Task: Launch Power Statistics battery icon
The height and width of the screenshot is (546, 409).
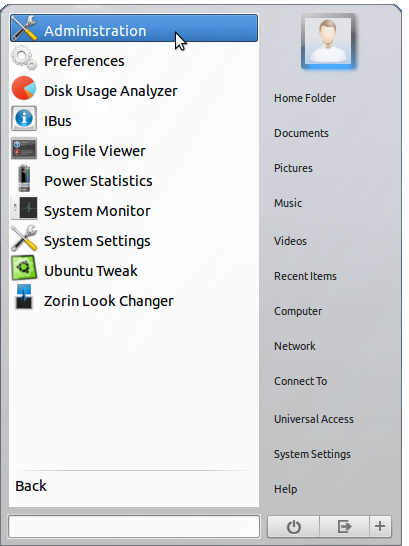Action: [24, 178]
